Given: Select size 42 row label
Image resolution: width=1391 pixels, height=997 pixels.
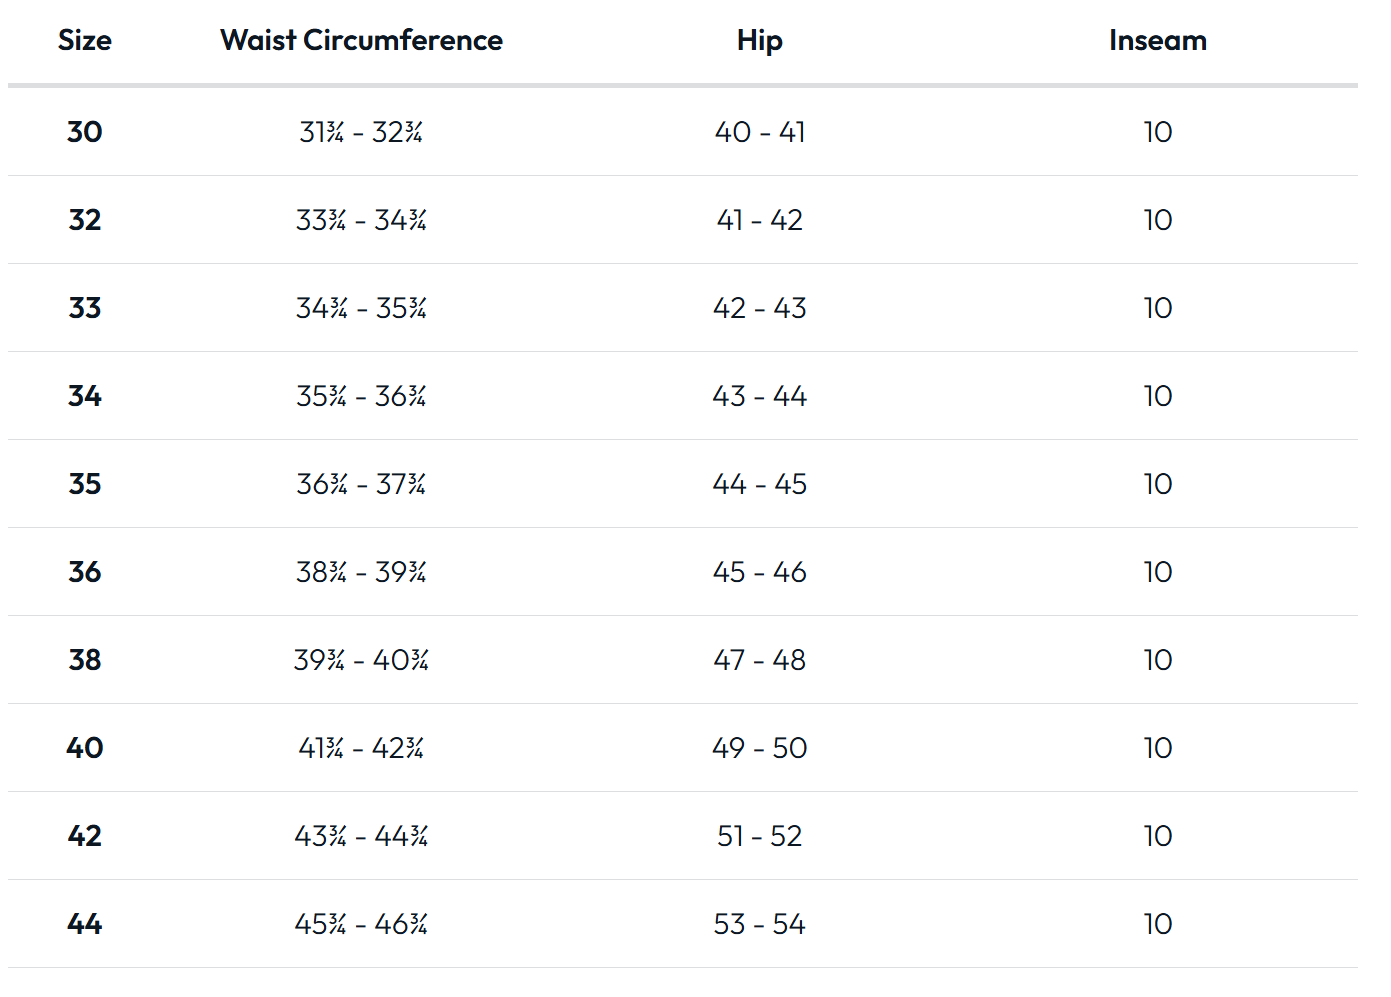Looking at the screenshot, I should (x=85, y=836).
